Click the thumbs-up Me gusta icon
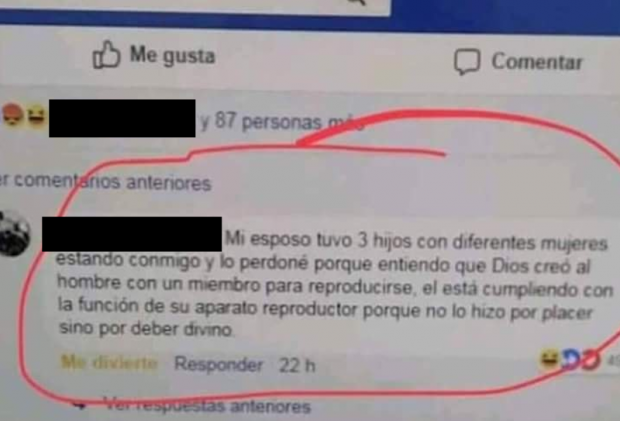 tap(106, 55)
